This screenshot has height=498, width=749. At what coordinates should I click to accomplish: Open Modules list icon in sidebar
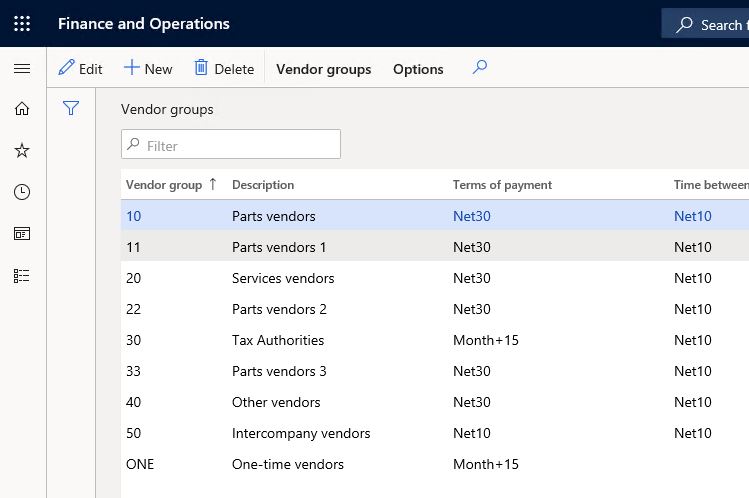pyautogui.click(x=22, y=275)
